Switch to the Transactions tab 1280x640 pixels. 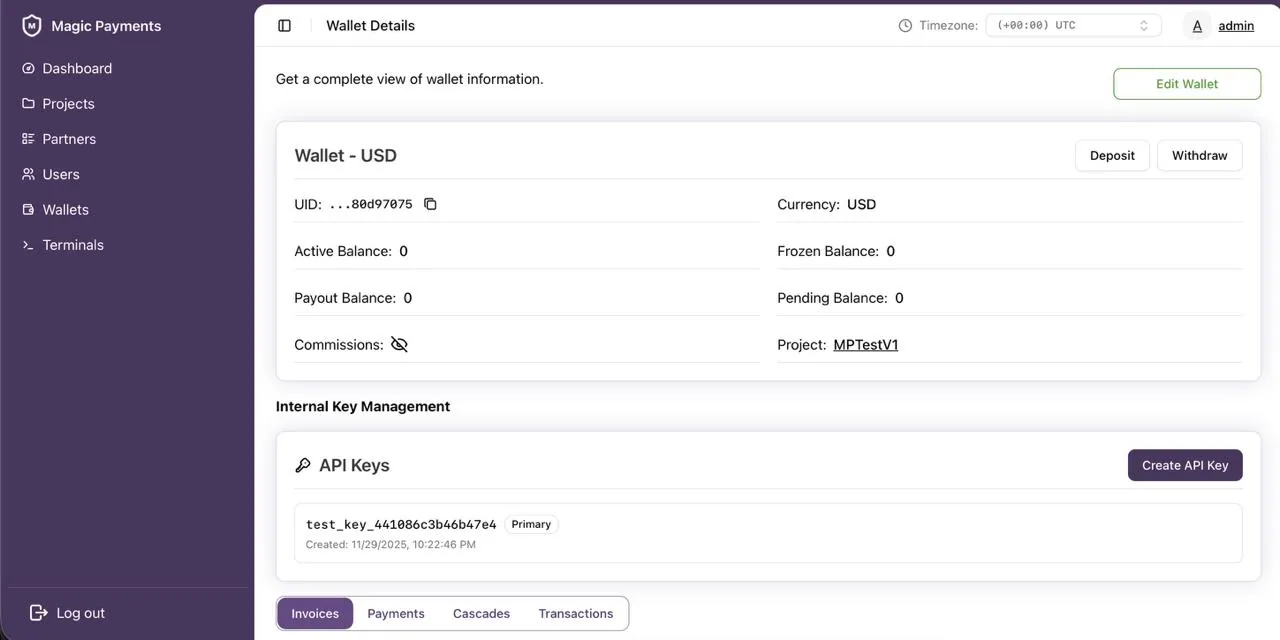[x=576, y=614]
